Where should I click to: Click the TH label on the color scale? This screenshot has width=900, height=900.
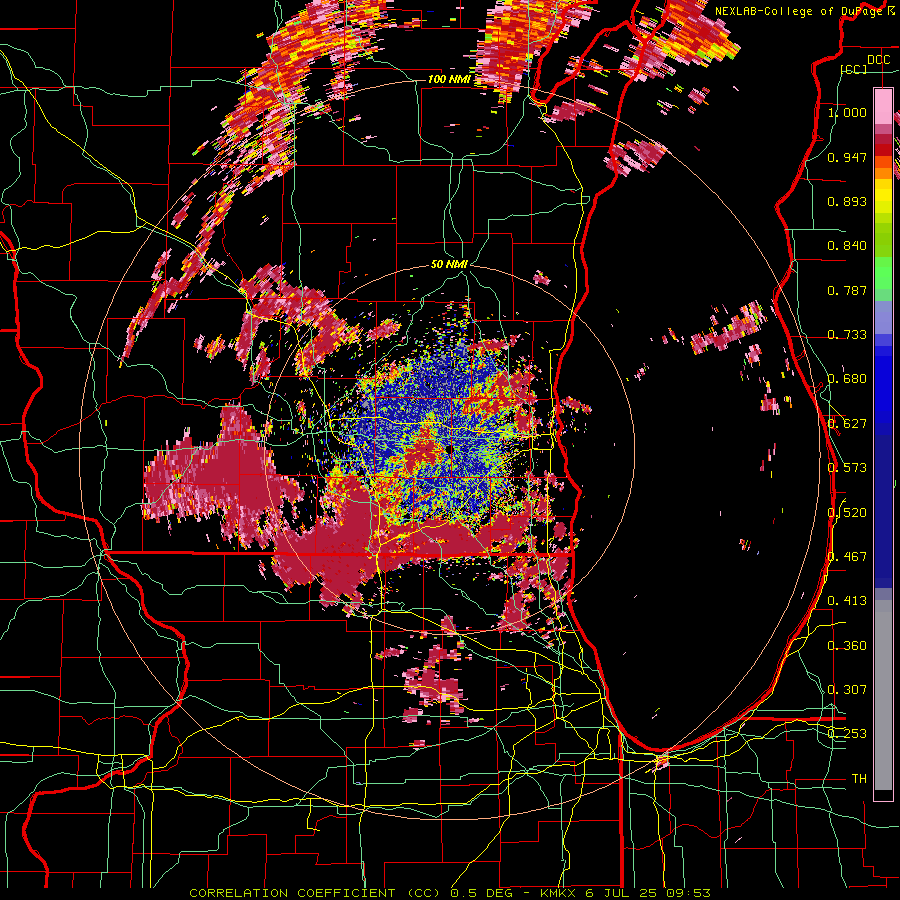(859, 779)
